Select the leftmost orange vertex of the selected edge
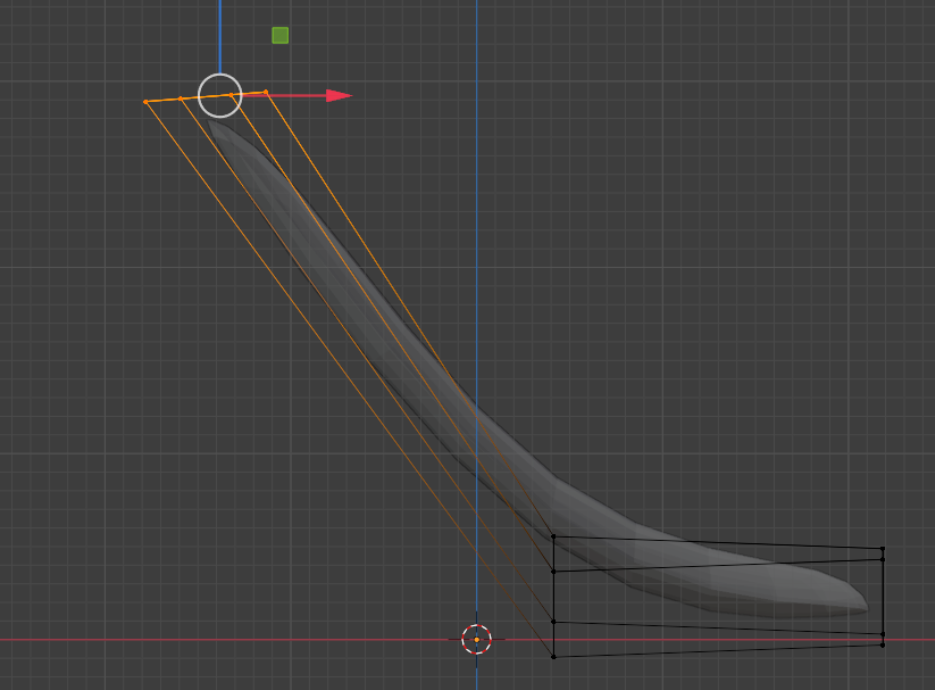This screenshot has height=690, width=935. (145, 102)
